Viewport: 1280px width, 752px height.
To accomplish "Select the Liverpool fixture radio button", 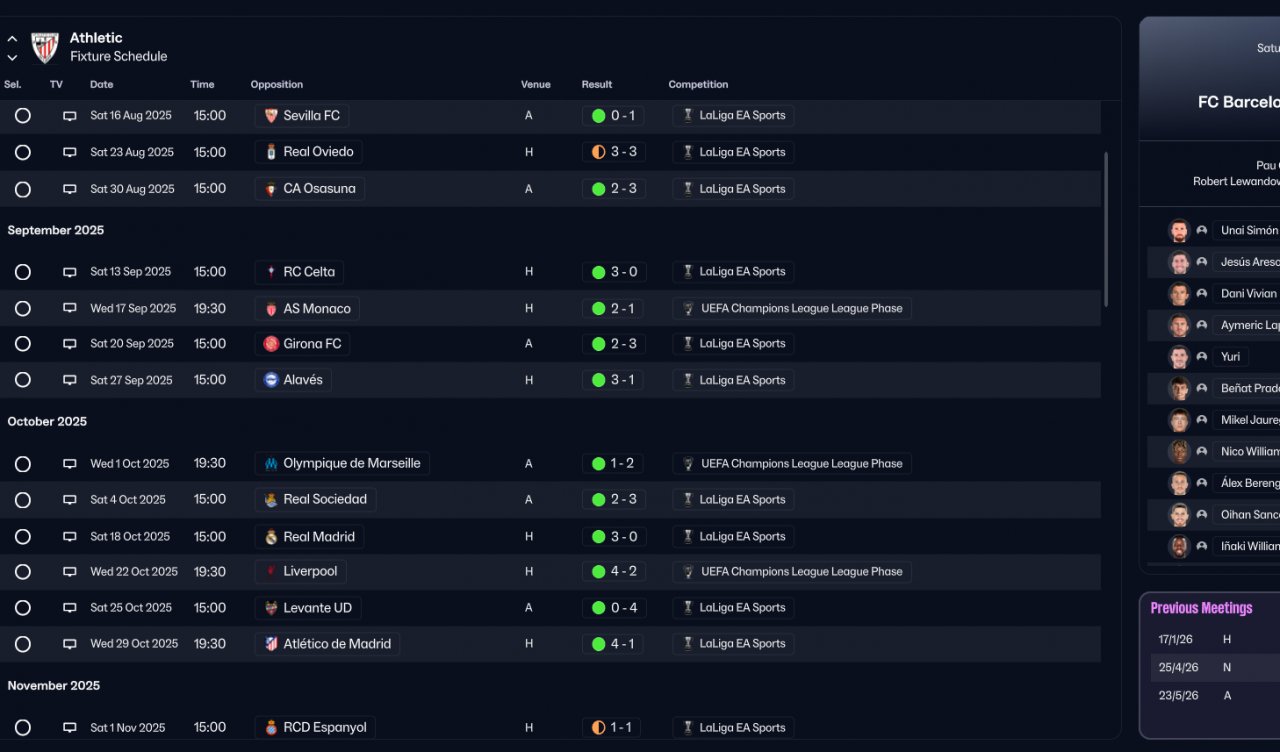I will pyautogui.click(x=23, y=572).
